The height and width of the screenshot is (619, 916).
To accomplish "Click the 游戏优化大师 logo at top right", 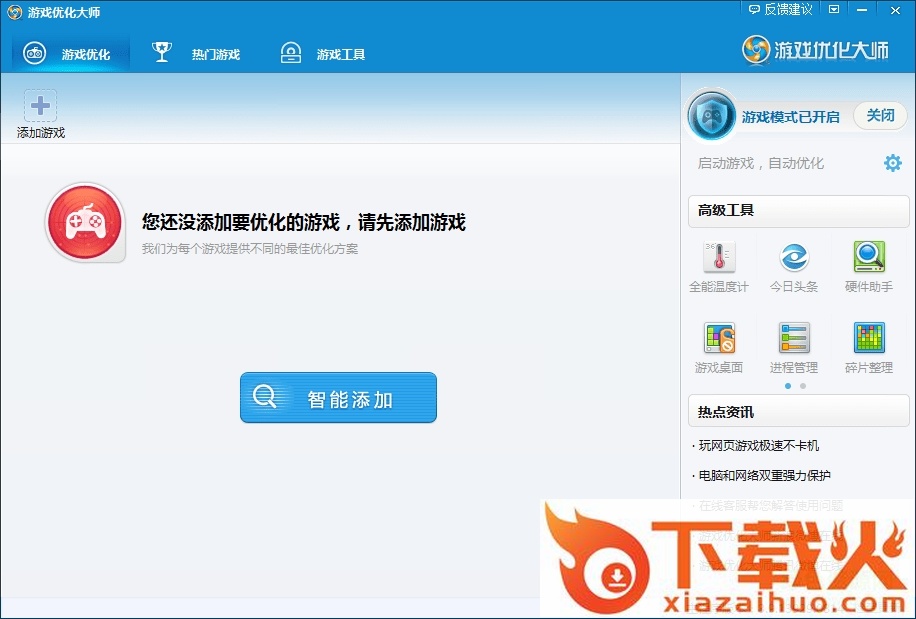I will pos(816,50).
